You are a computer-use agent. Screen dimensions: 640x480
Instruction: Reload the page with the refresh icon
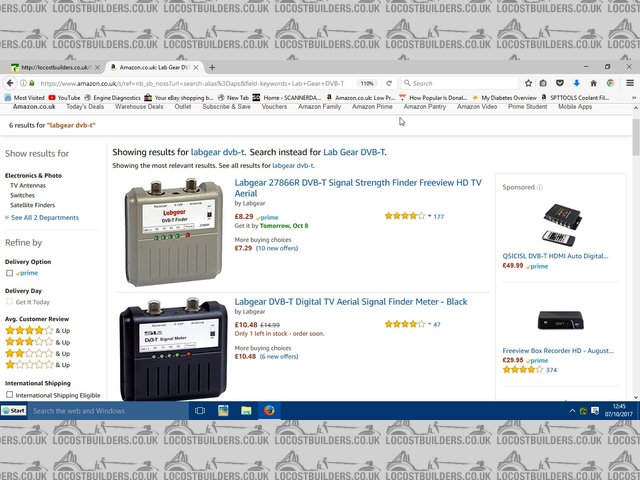(389, 83)
